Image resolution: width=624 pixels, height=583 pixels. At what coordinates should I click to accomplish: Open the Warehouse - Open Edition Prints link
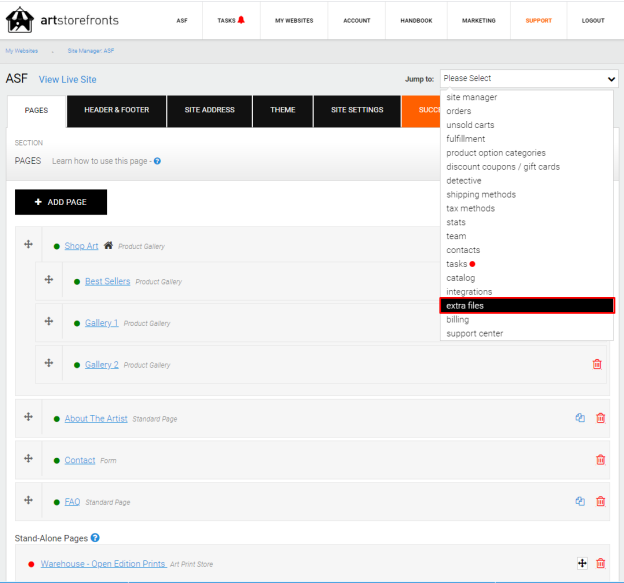[x=103, y=564]
